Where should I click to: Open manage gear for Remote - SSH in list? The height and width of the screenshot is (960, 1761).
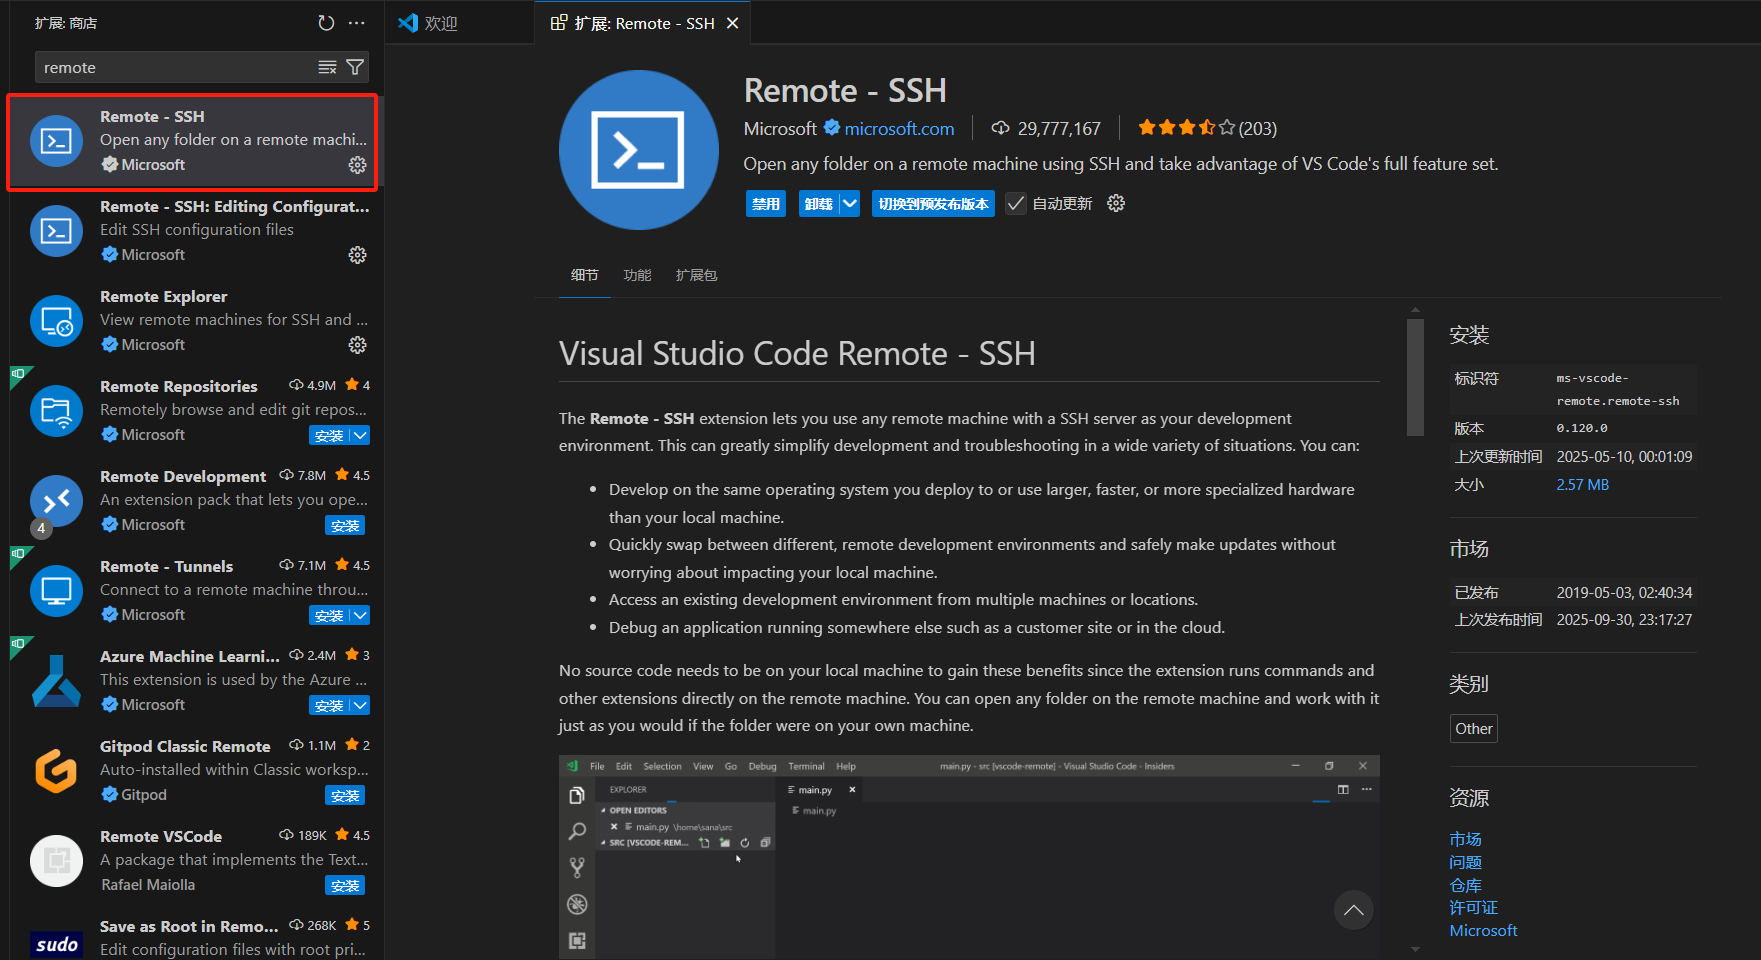357,165
